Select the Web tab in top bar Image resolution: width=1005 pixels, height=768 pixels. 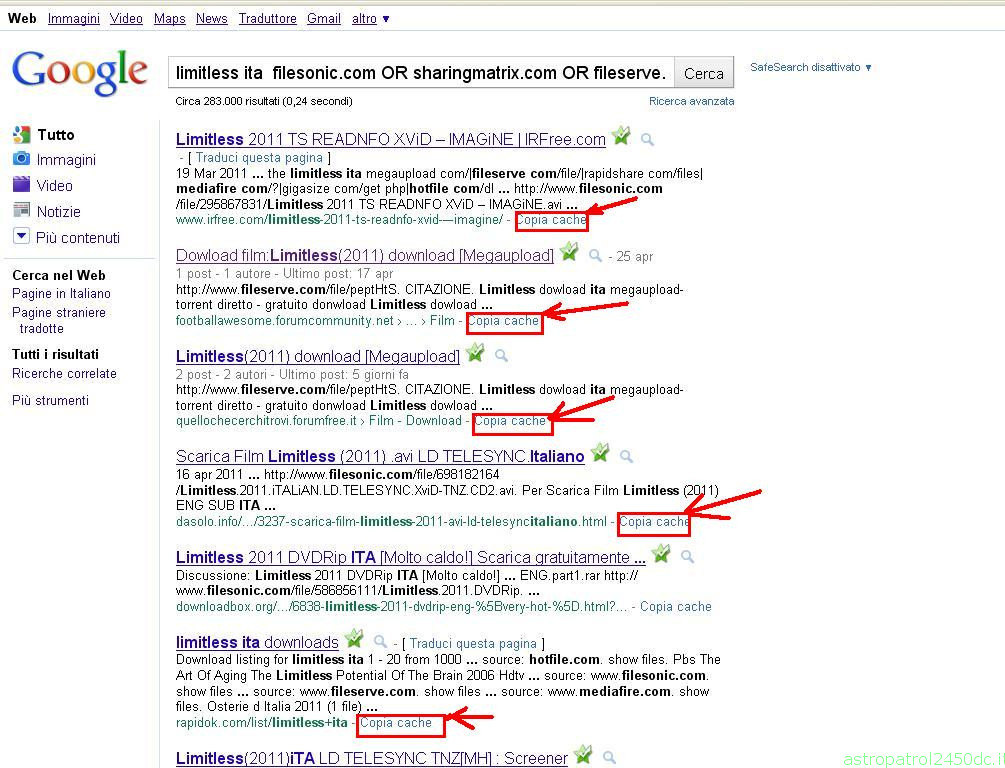22,19
